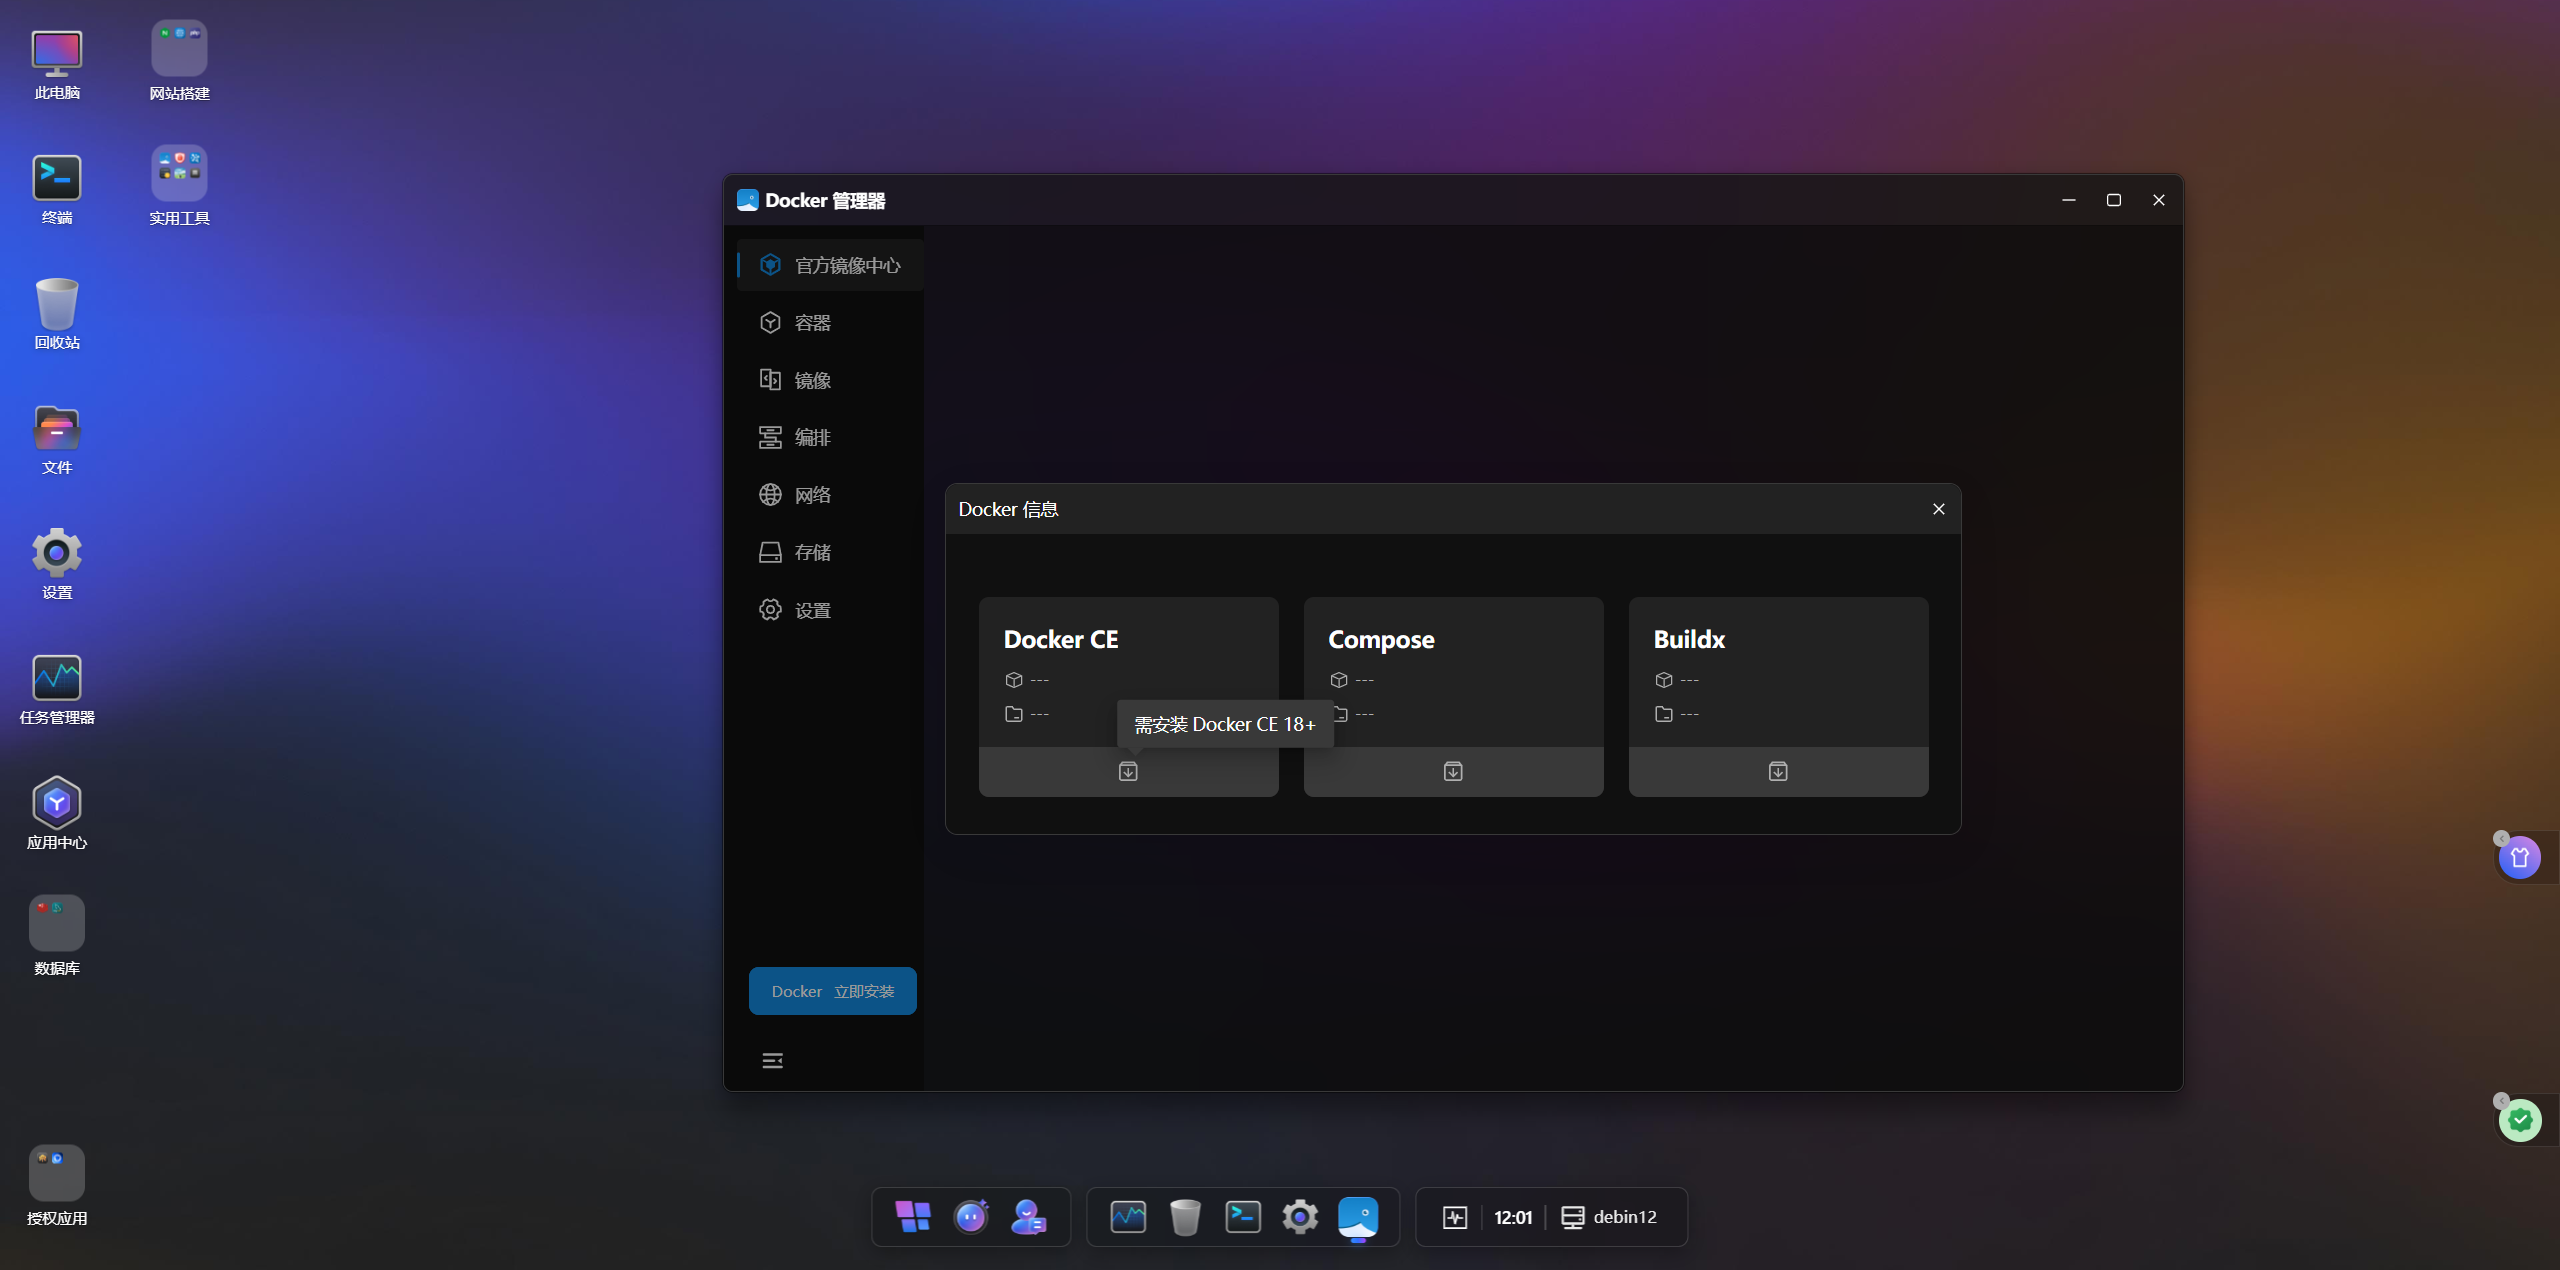Open 应用中心 desktop icon
The height and width of the screenshot is (1270, 2560).
(x=57, y=803)
